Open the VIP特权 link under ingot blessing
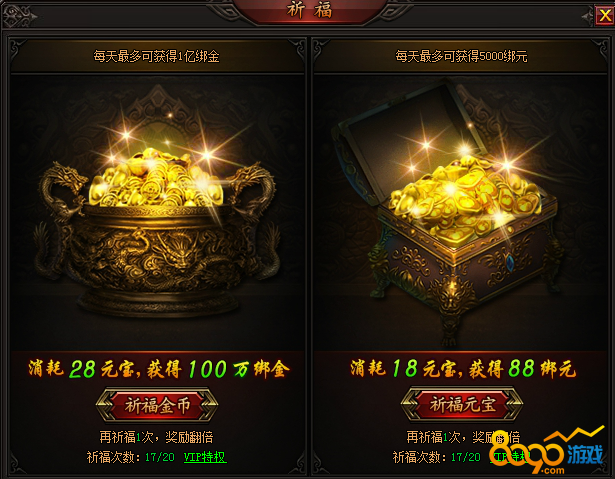Image resolution: width=615 pixels, height=479 pixels. [510, 457]
